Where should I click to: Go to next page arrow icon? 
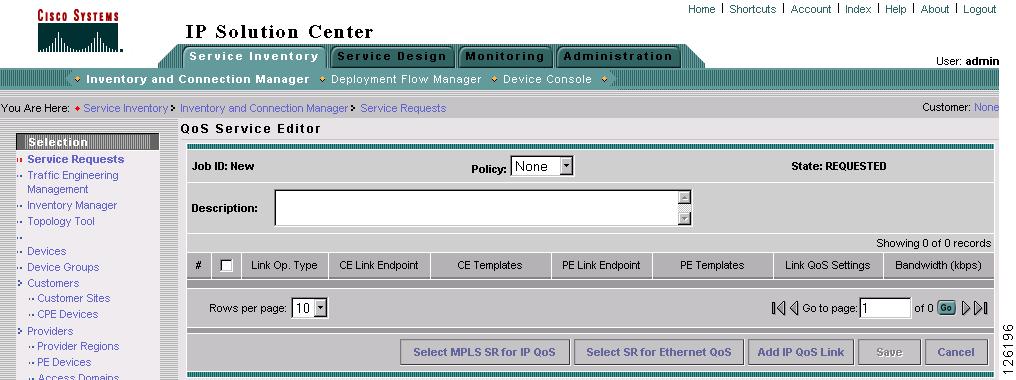(966, 308)
